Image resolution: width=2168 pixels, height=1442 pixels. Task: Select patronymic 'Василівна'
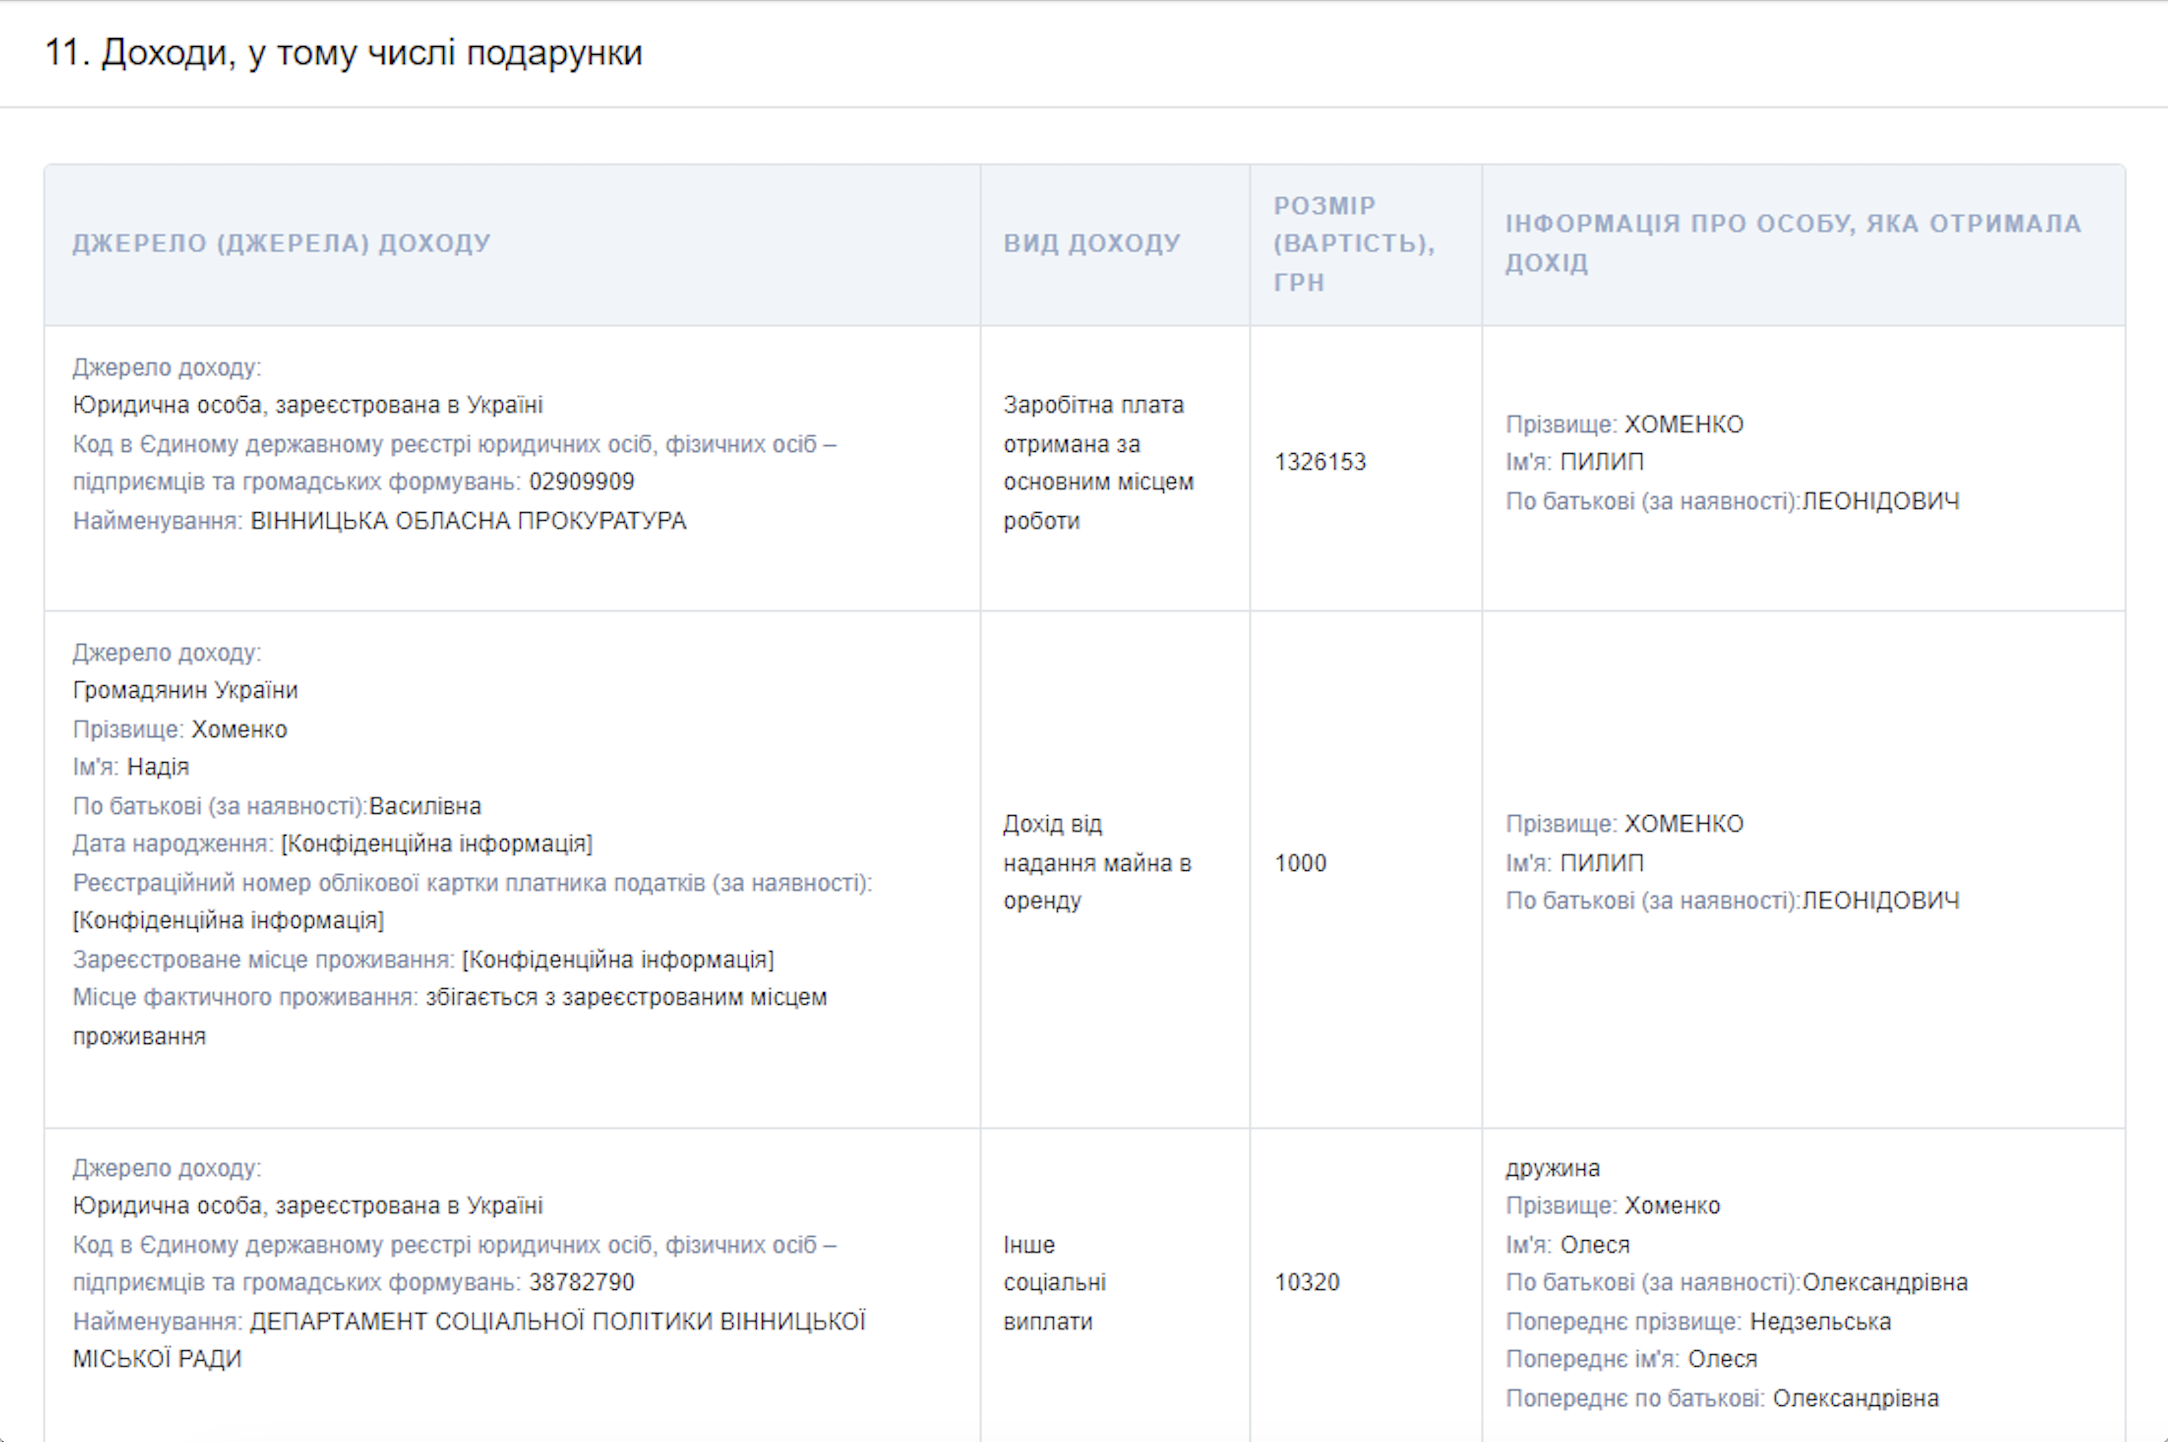[x=425, y=806]
